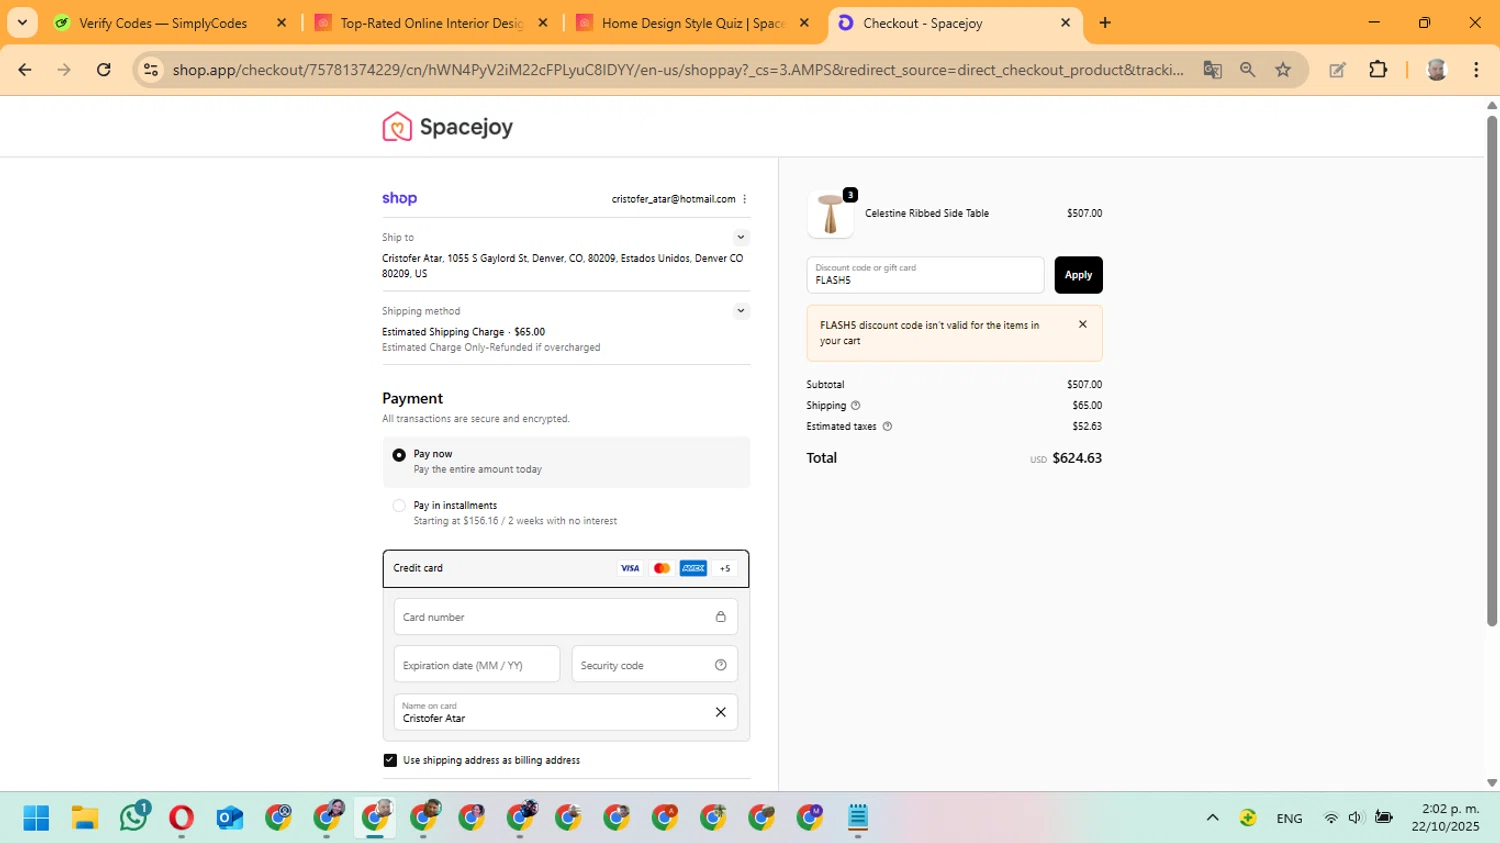
Task: Show shipping info tooltip icon
Action: click(x=855, y=406)
